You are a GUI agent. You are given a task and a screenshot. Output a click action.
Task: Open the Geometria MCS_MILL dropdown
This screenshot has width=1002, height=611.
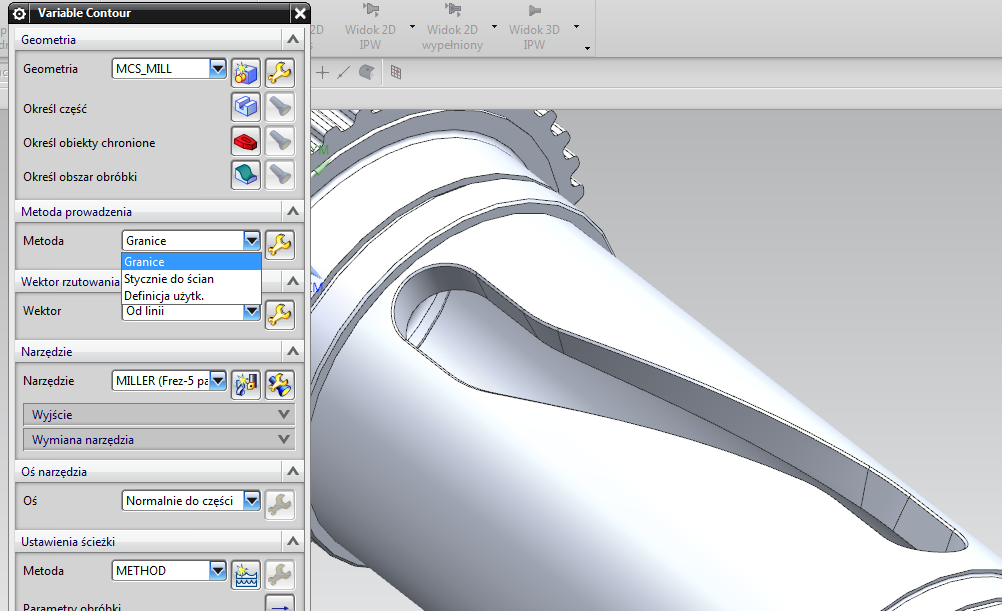pos(218,68)
